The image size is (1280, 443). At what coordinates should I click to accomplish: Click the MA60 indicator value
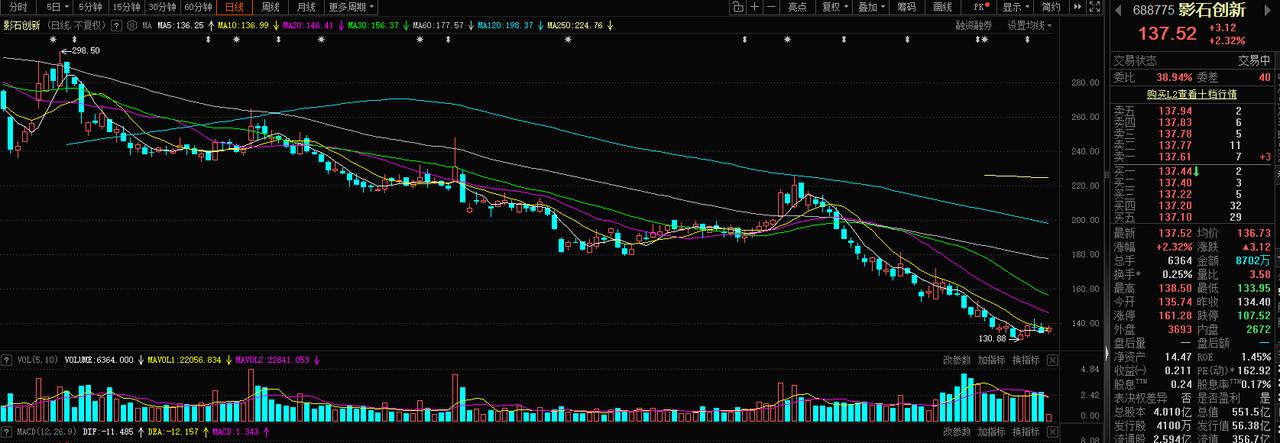tap(438, 26)
